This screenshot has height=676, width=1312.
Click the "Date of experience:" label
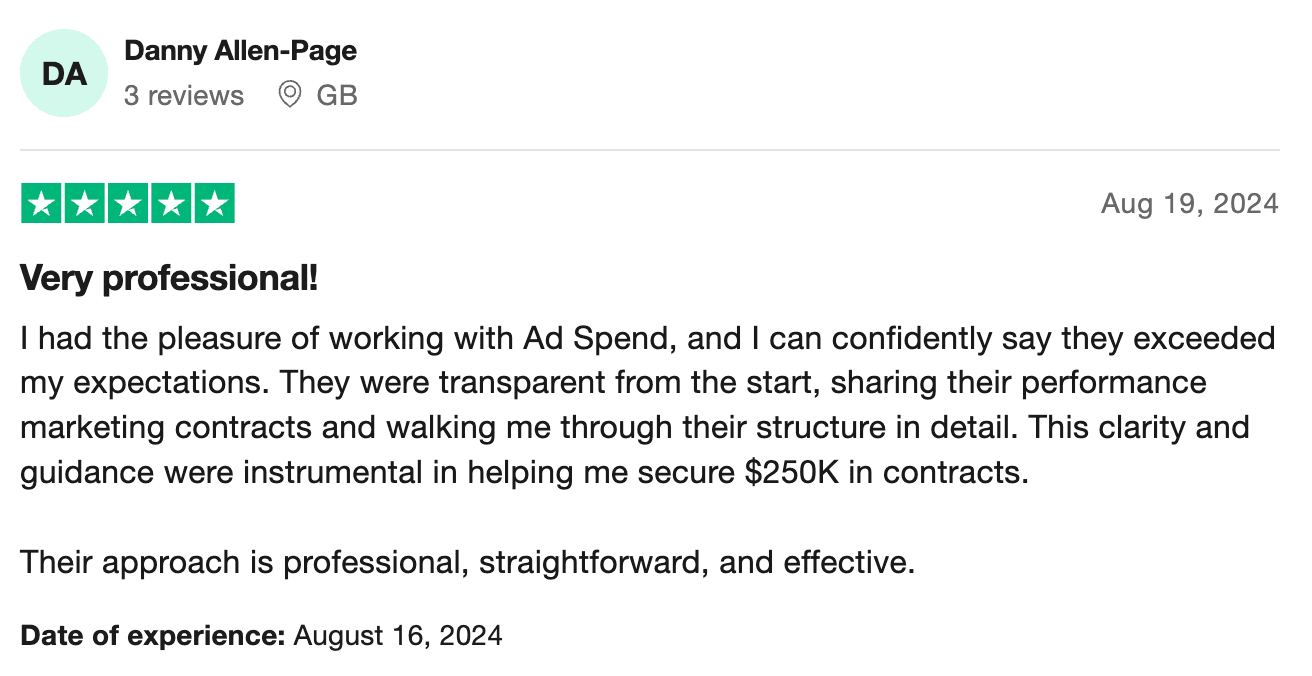pyautogui.click(x=153, y=635)
